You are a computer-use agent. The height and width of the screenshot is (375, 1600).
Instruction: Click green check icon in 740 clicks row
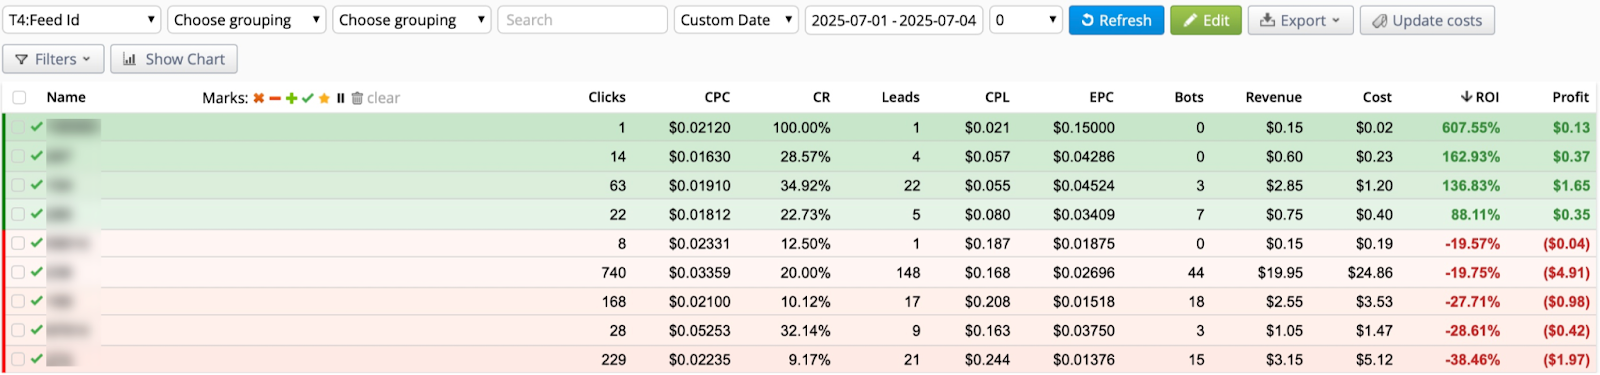(x=37, y=272)
